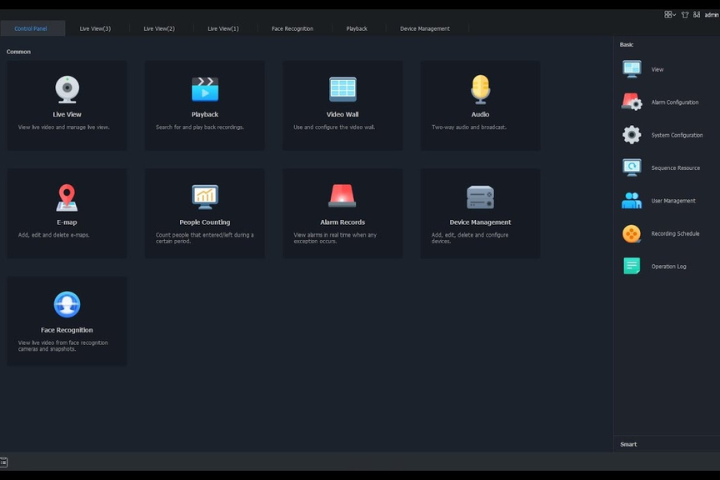Open the User Management link text

tap(674, 201)
